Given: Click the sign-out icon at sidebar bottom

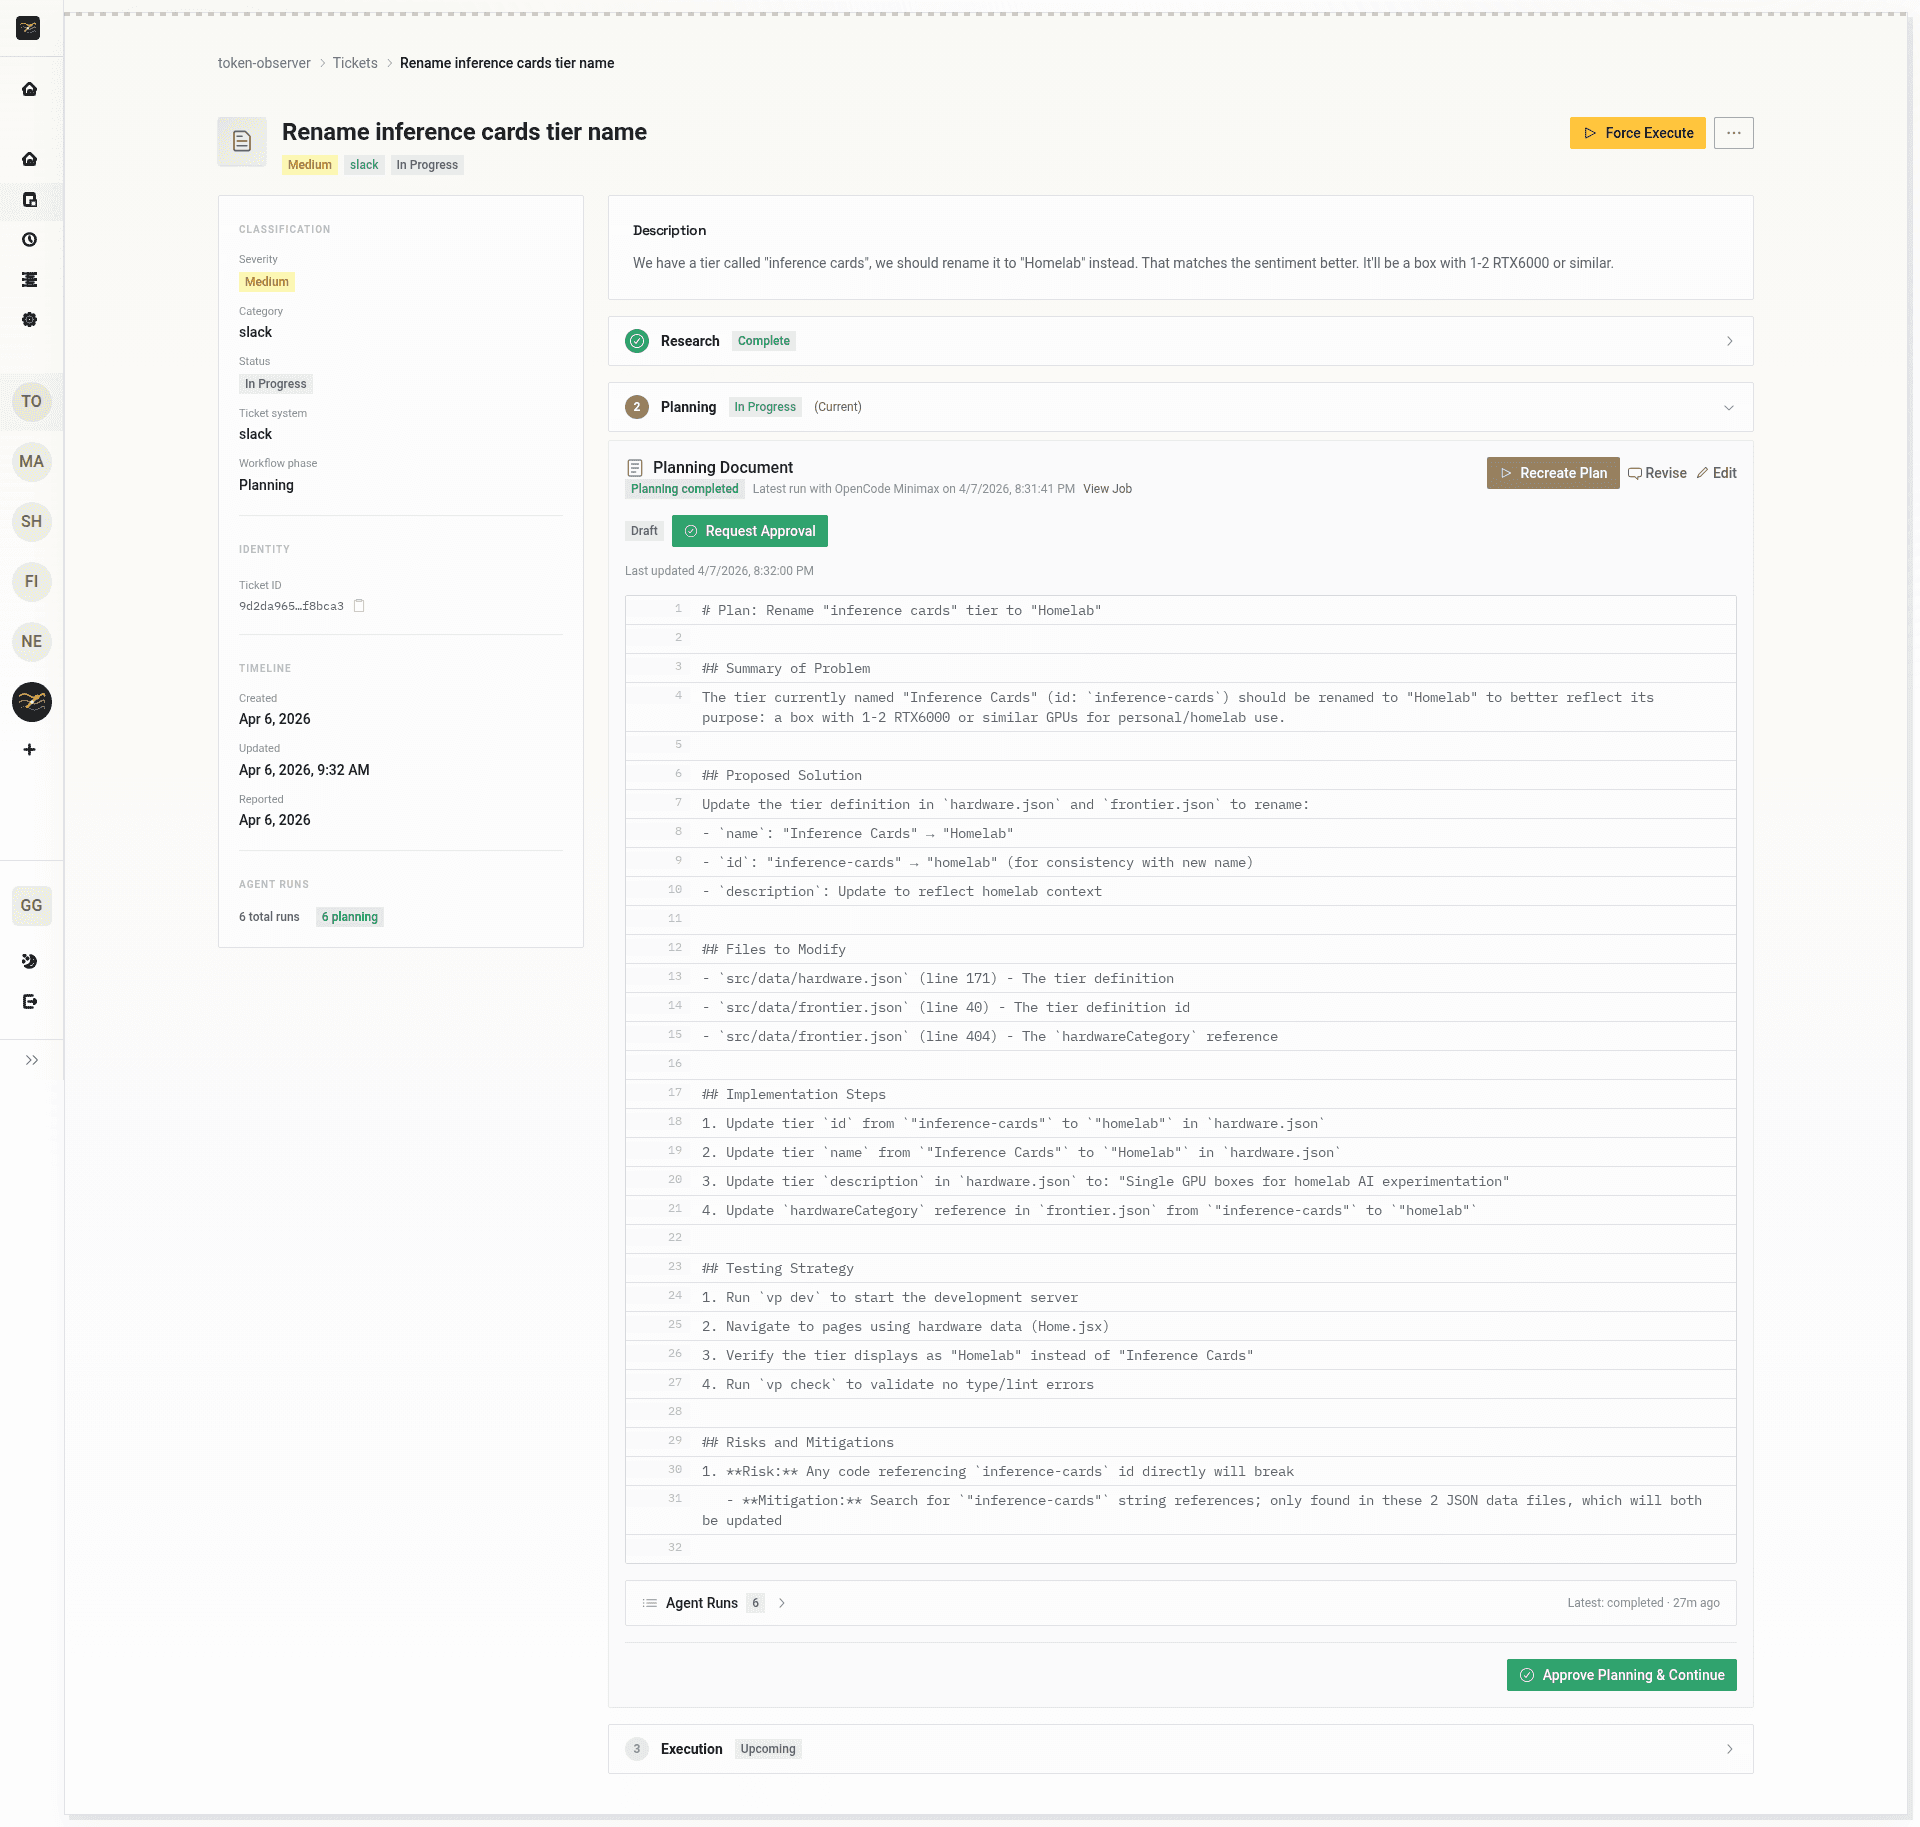Looking at the screenshot, I should (30, 1002).
